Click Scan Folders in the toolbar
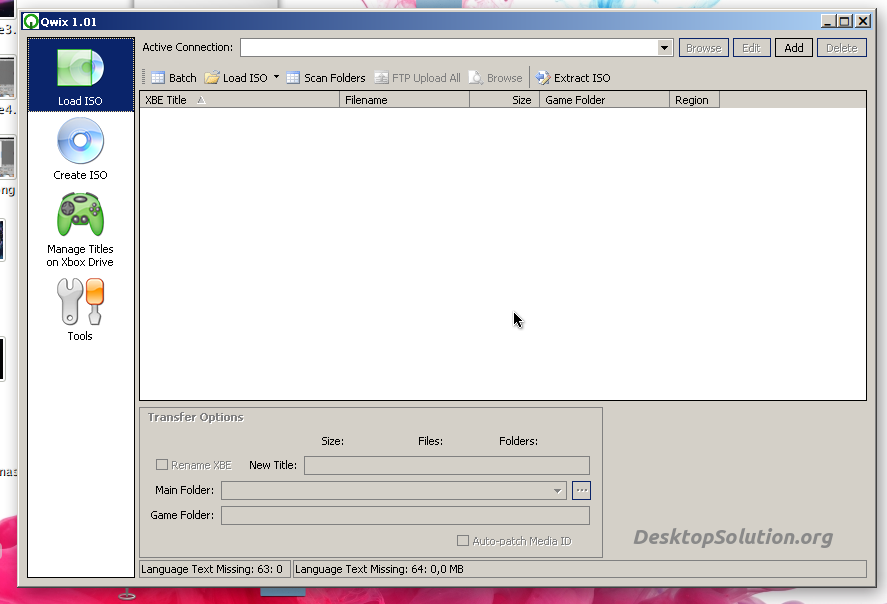 326,78
